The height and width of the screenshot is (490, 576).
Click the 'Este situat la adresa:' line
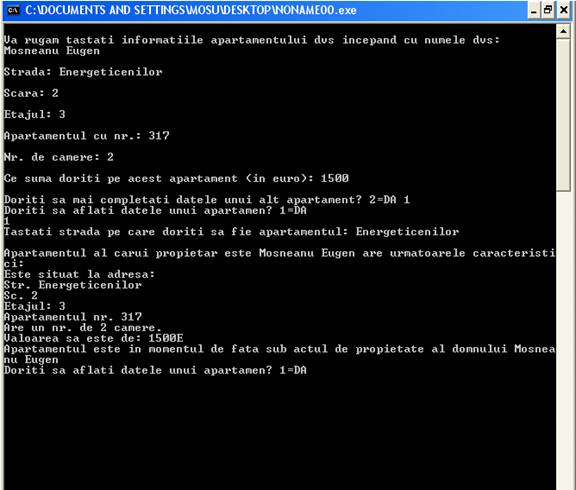tap(79, 274)
